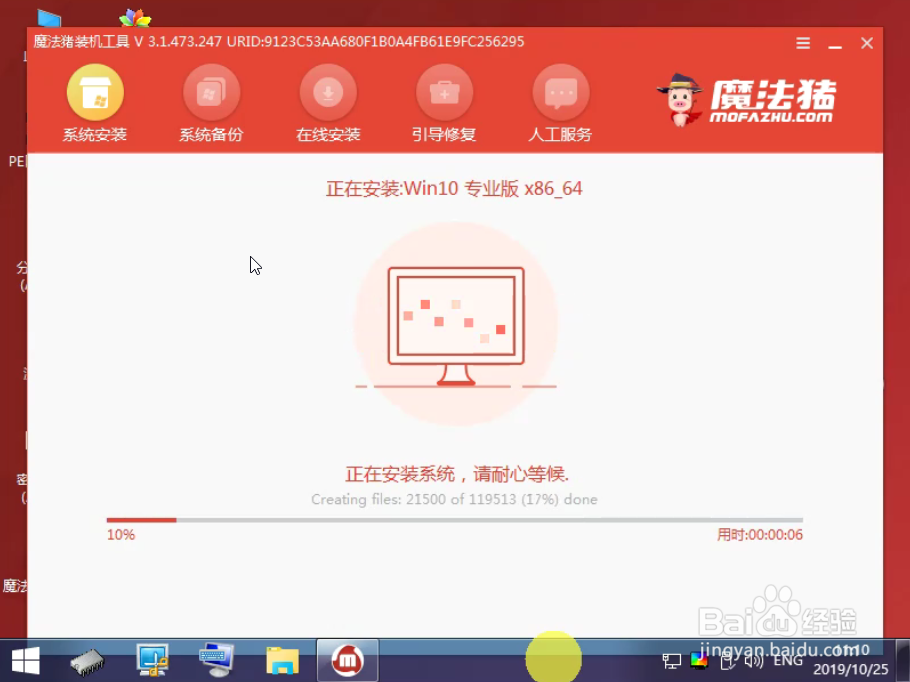Viewport: 910px width, 682px height.
Task: Select the 系统安装 (System Install) icon
Action: (x=94, y=100)
